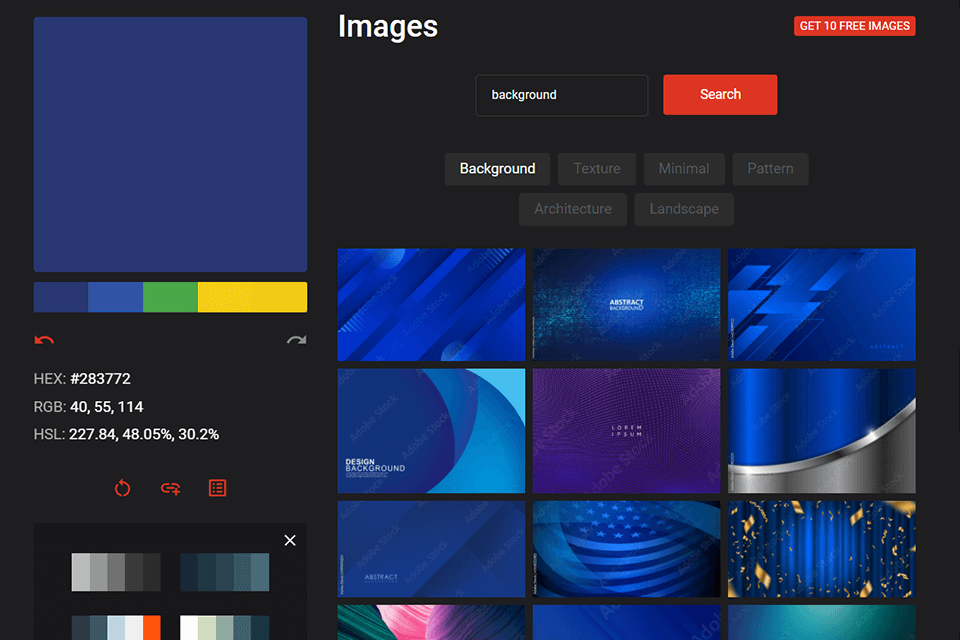Select the Architecture category tag
The height and width of the screenshot is (640, 960).
click(x=572, y=209)
